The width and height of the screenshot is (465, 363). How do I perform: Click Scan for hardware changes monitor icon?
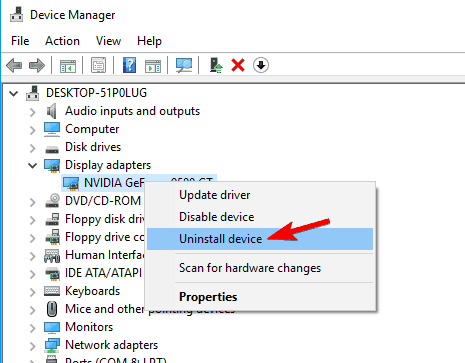(184, 65)
